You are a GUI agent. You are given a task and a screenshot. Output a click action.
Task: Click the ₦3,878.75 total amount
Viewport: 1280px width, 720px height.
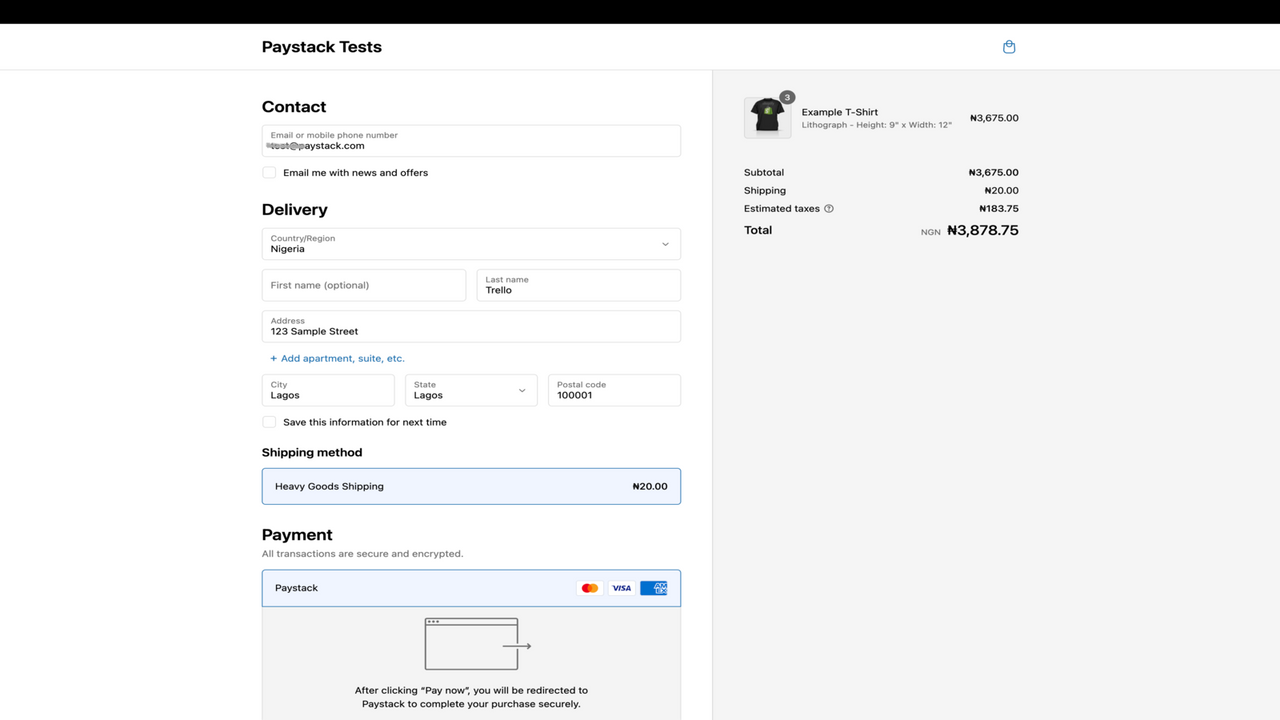pyautogui.click(x=983, y=230)
